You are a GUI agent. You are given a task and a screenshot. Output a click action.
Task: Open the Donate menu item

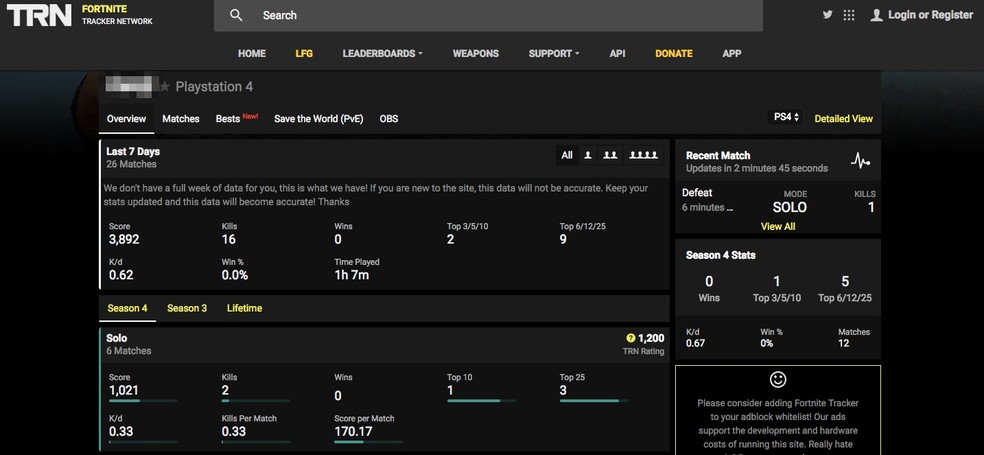tap(674, 53)
